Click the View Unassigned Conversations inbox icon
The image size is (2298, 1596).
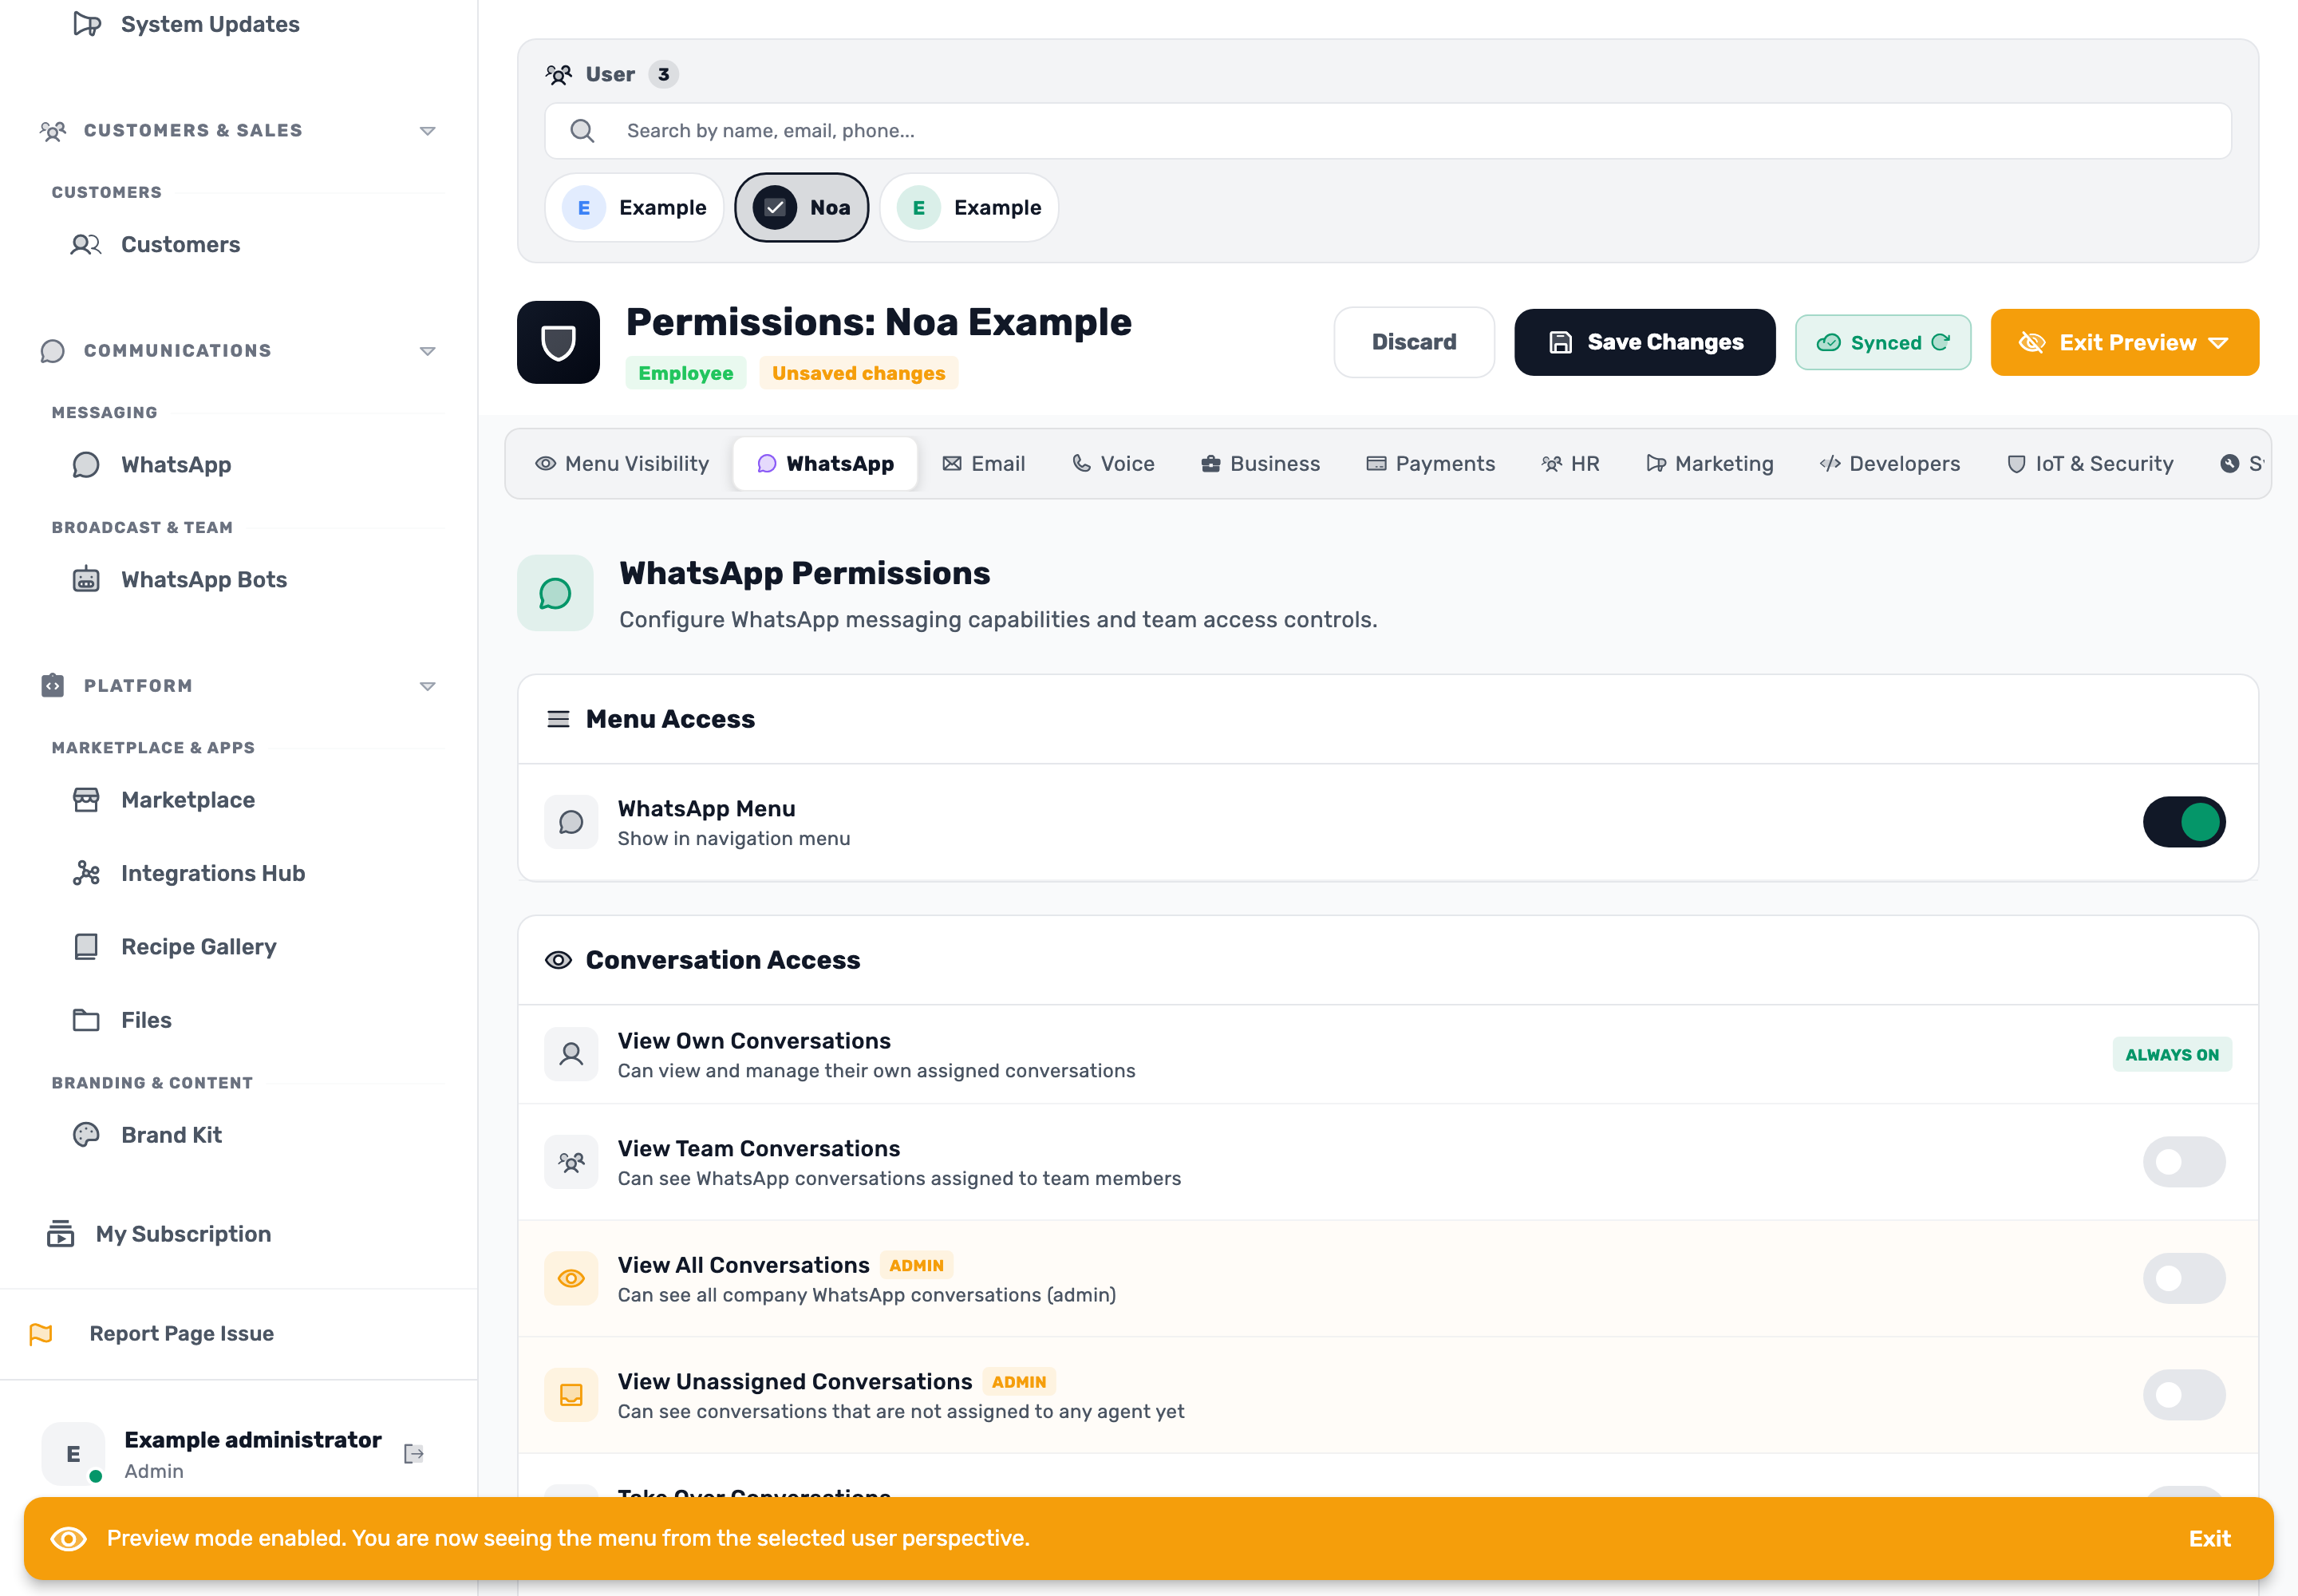click(571, 1395)
